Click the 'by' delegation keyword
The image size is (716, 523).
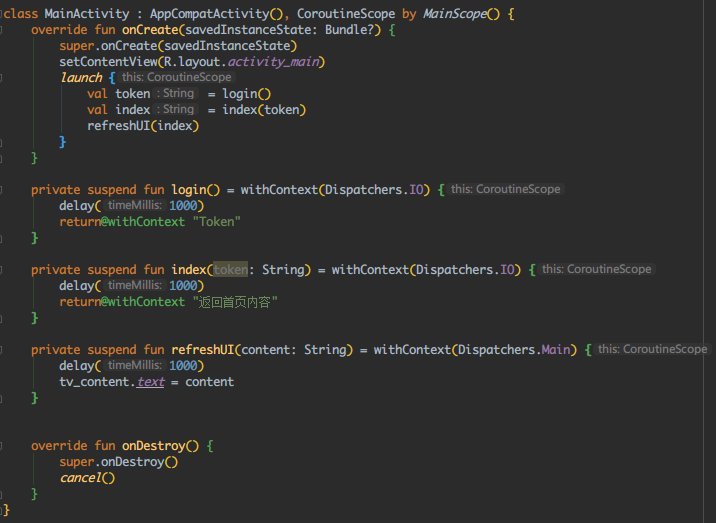409,14
